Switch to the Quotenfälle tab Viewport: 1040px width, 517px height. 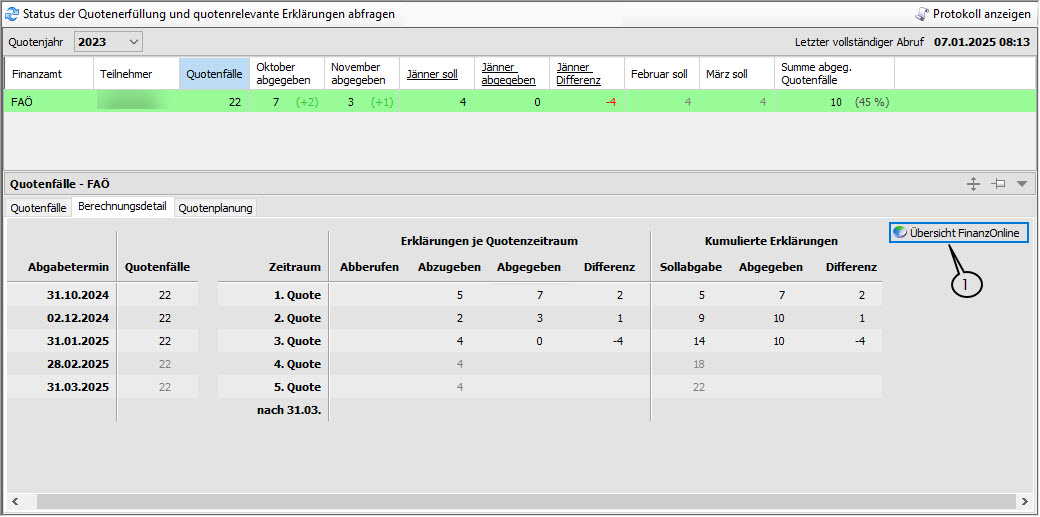click(x=38, y=208)
